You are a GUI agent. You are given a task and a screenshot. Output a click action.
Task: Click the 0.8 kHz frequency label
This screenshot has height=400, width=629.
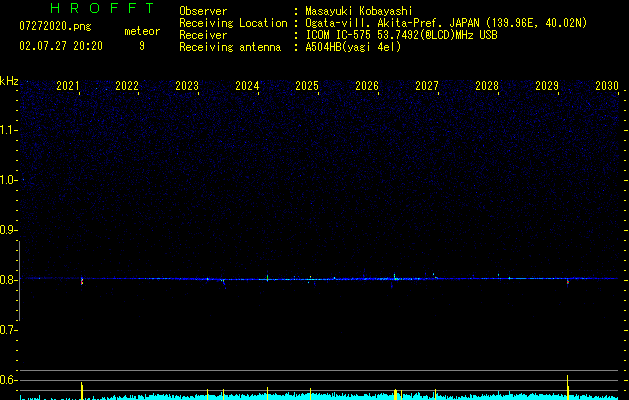point(8,280)
